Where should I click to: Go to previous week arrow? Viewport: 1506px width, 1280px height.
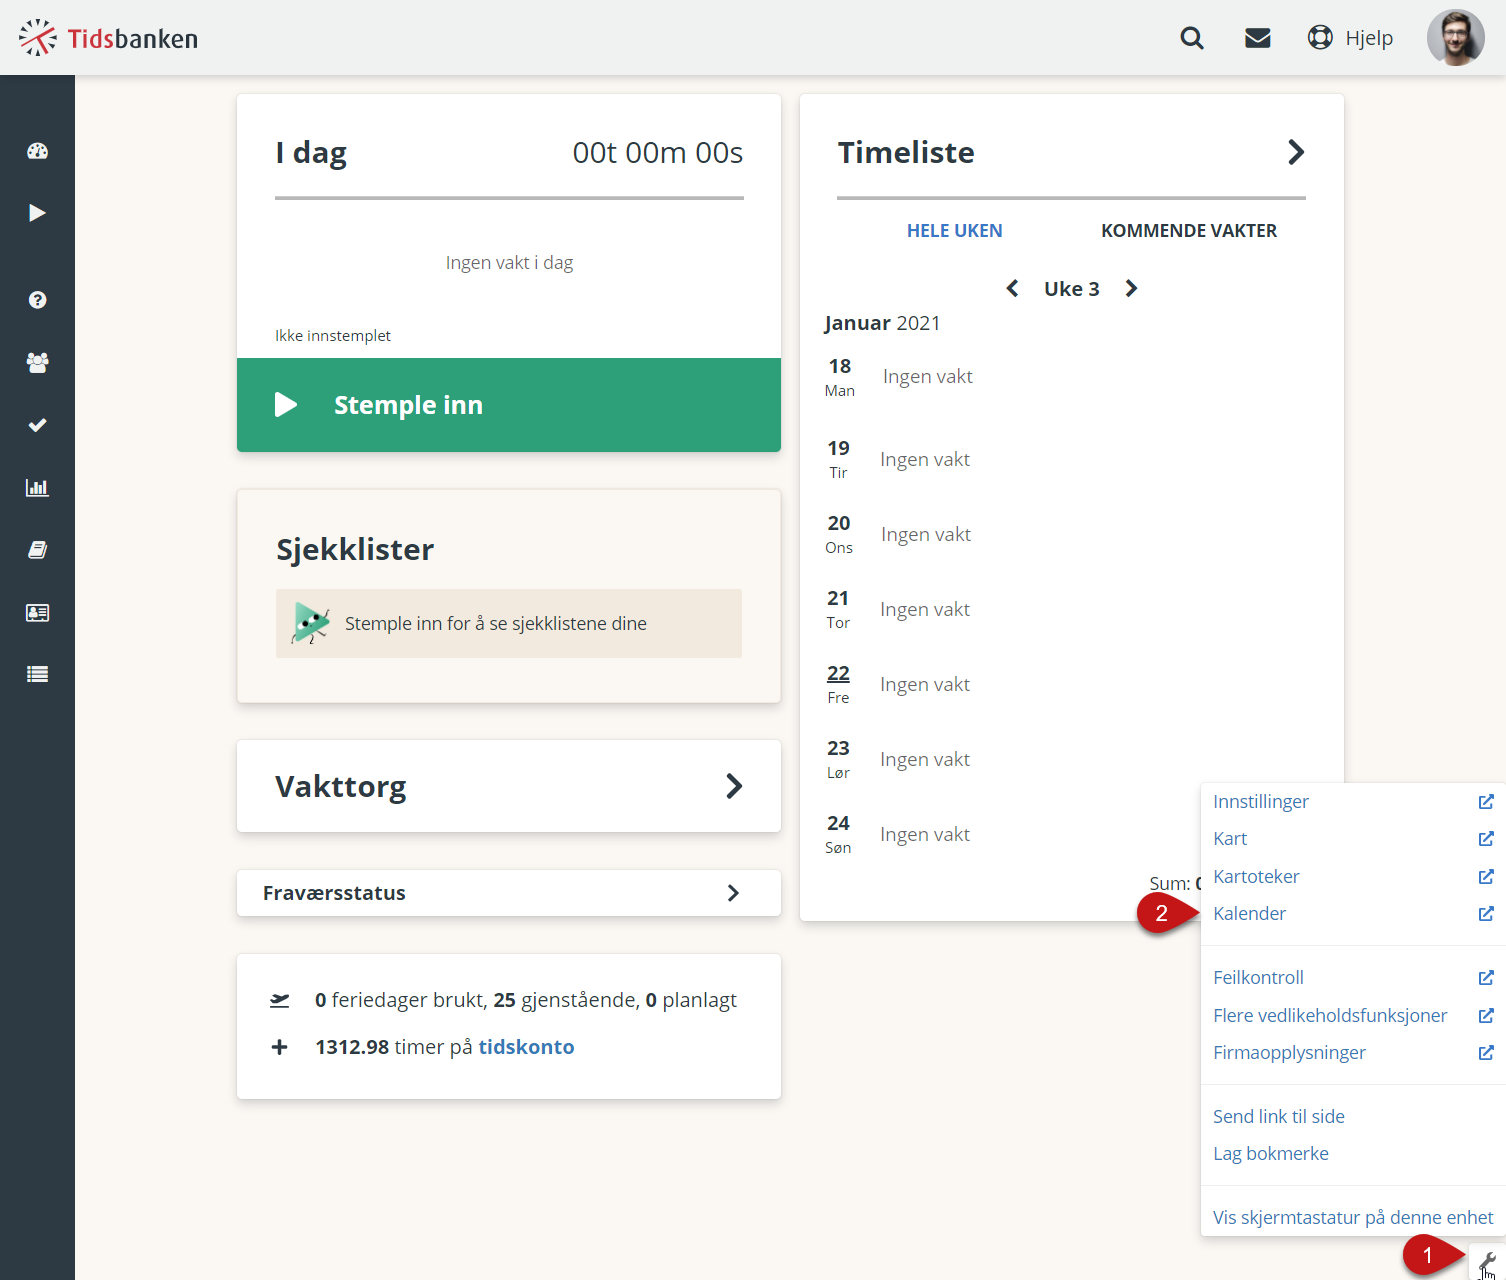pyautogui.click(x=1012, y=289)
